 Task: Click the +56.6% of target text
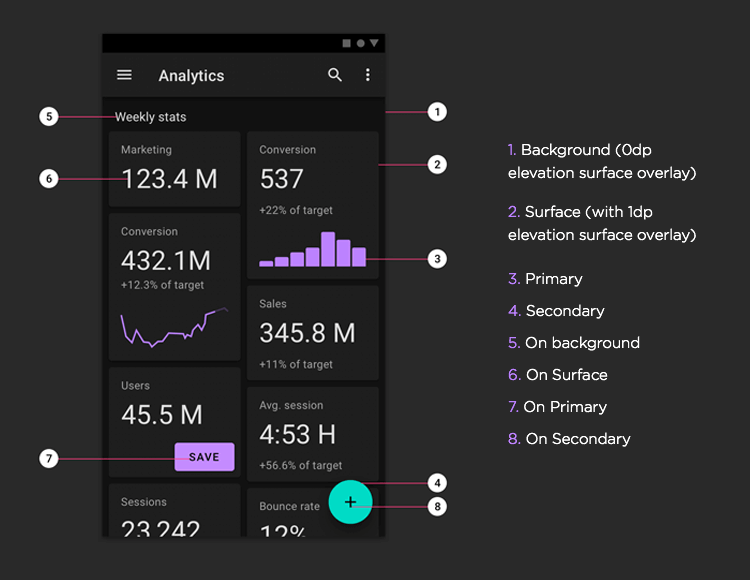[x=300, y=465]
